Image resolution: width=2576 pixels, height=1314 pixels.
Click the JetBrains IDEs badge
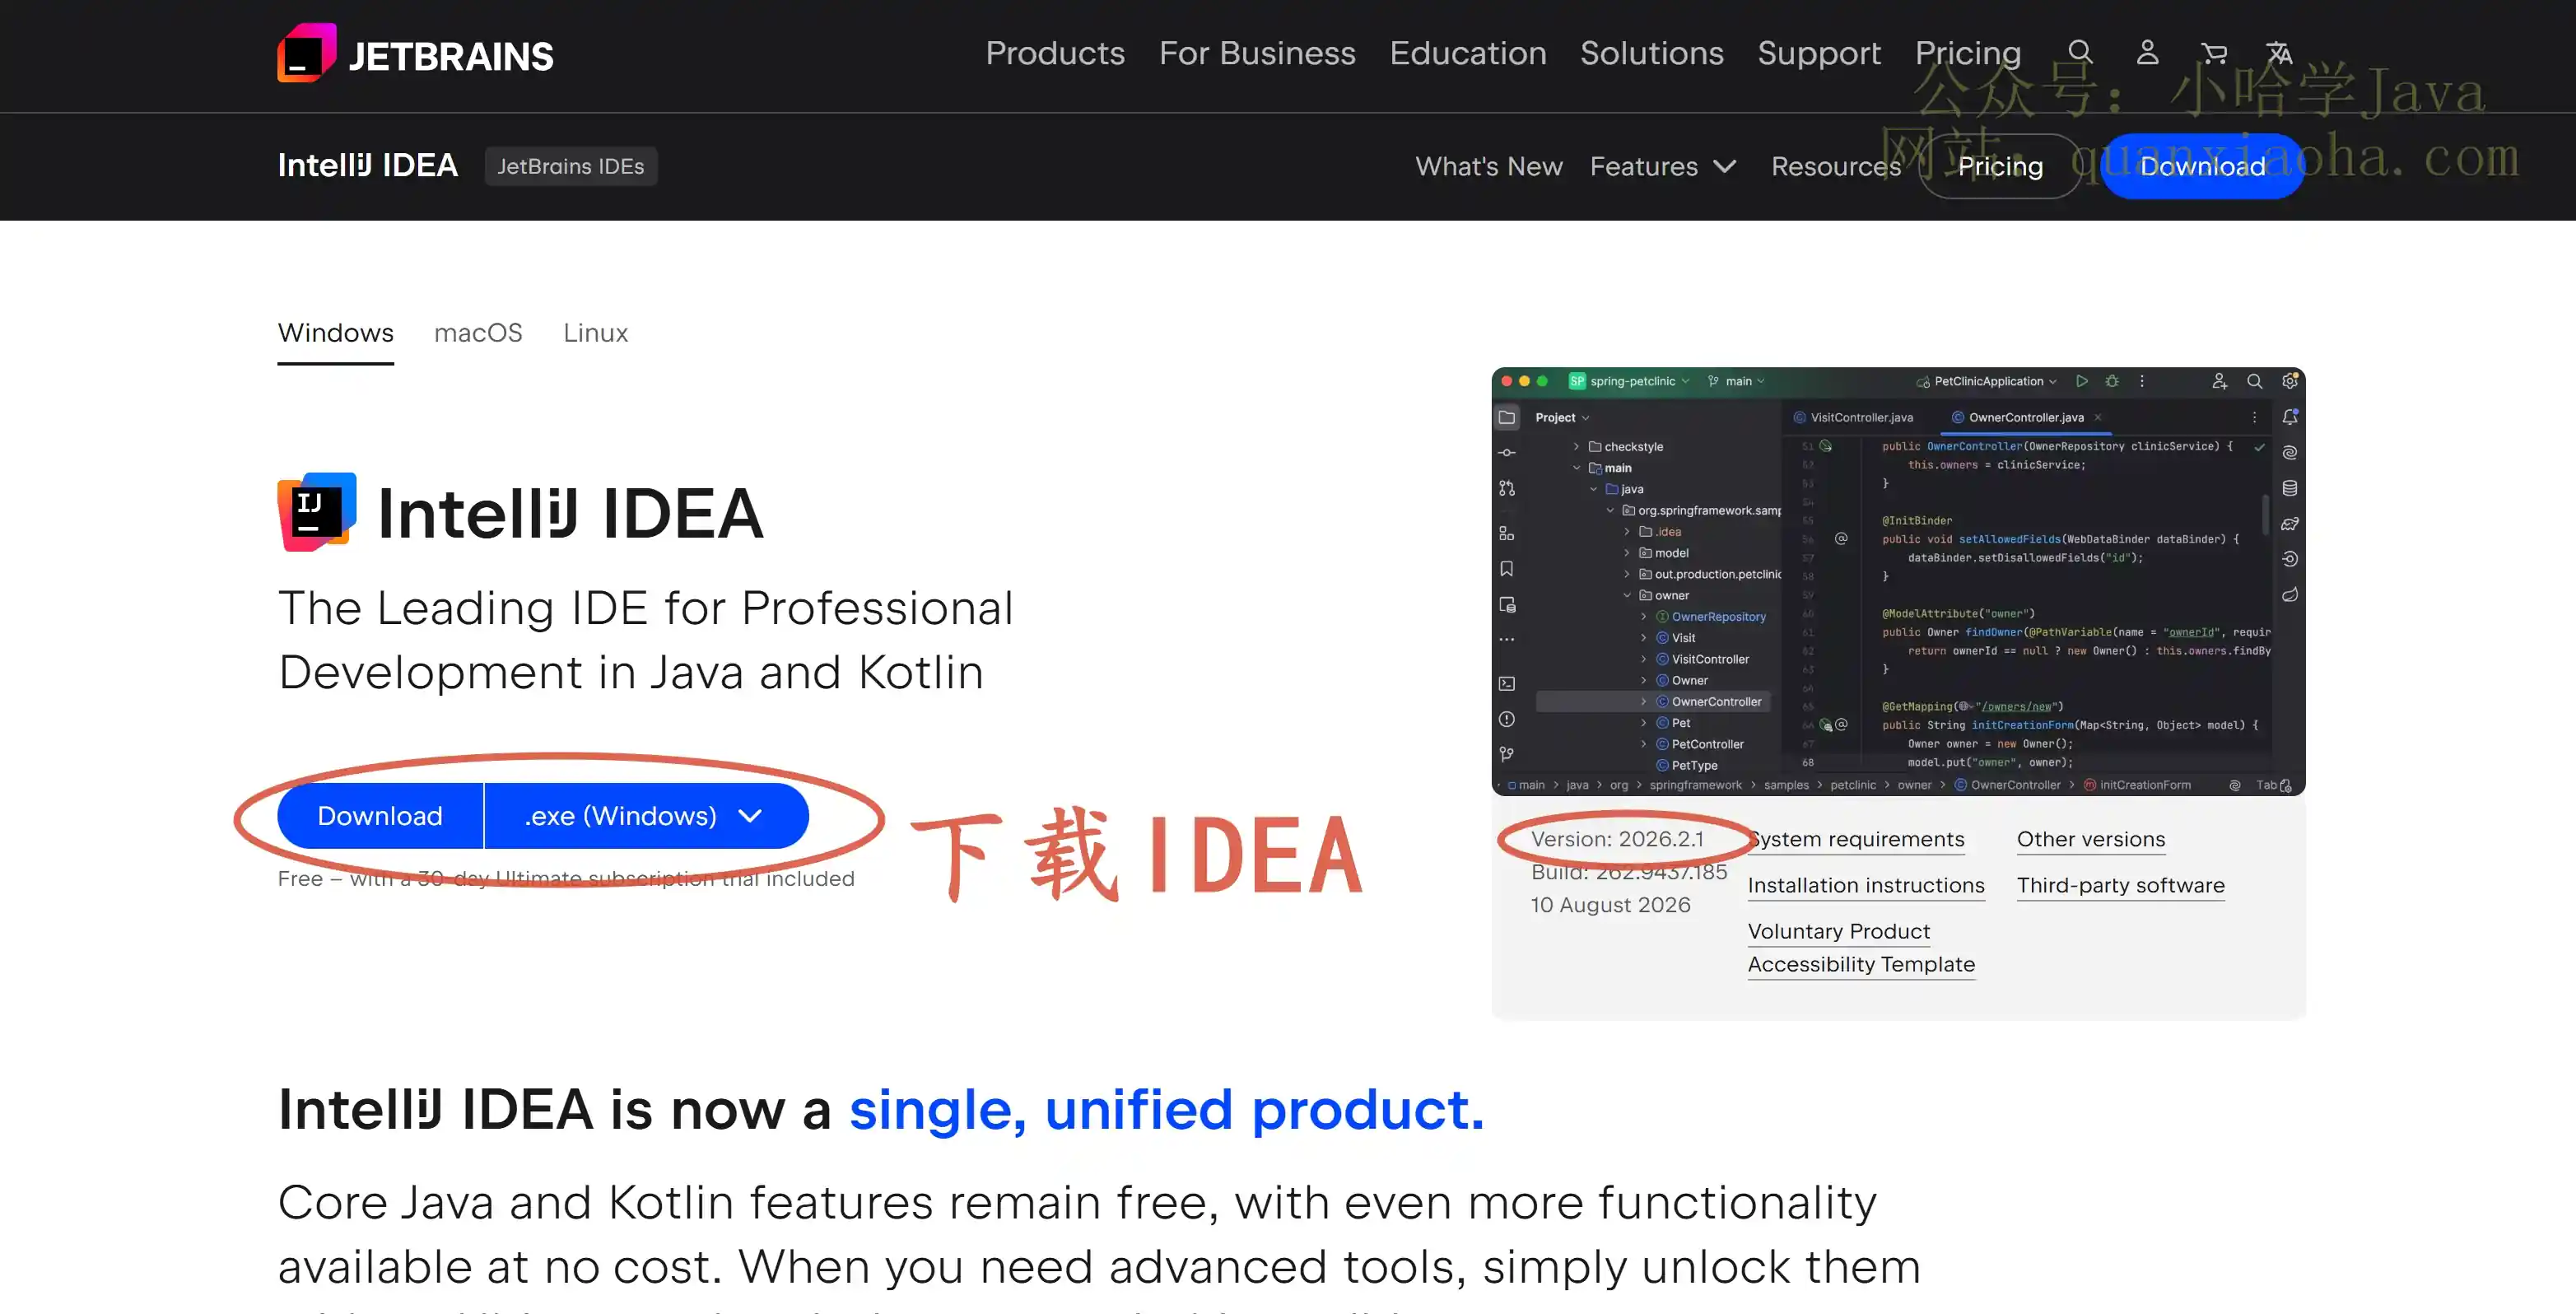[571, 166]
